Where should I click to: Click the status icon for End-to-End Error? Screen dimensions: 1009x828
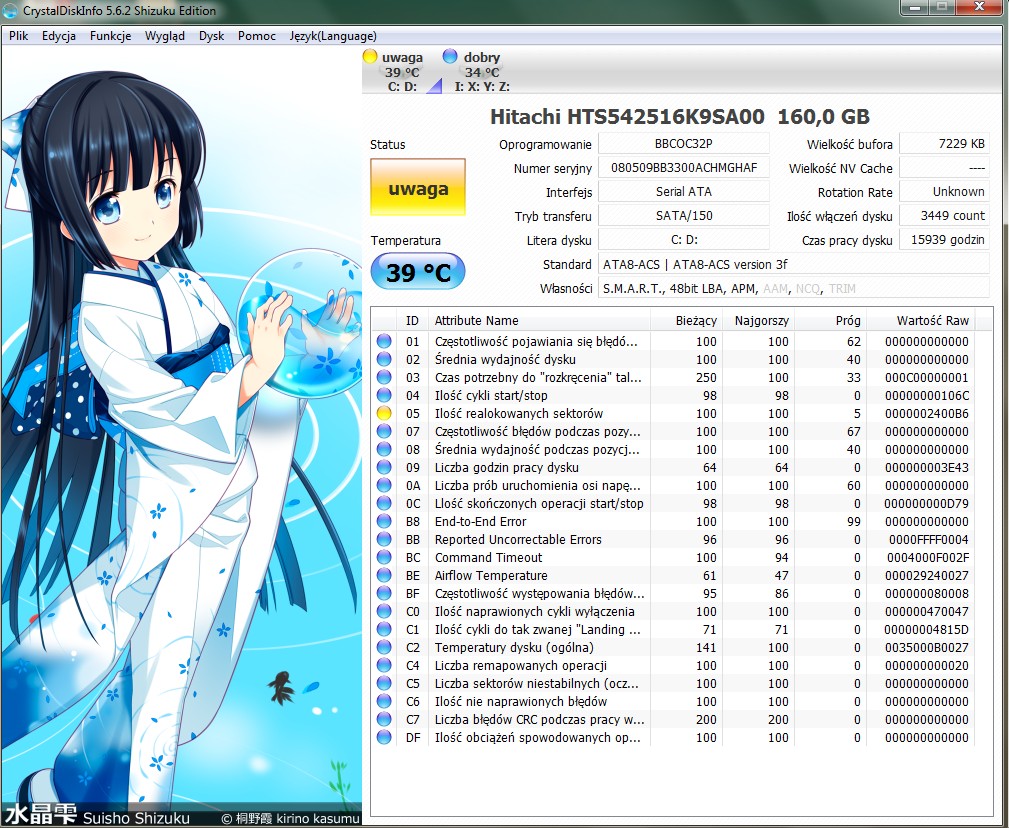pyautogui.click(x=384, y=522)
